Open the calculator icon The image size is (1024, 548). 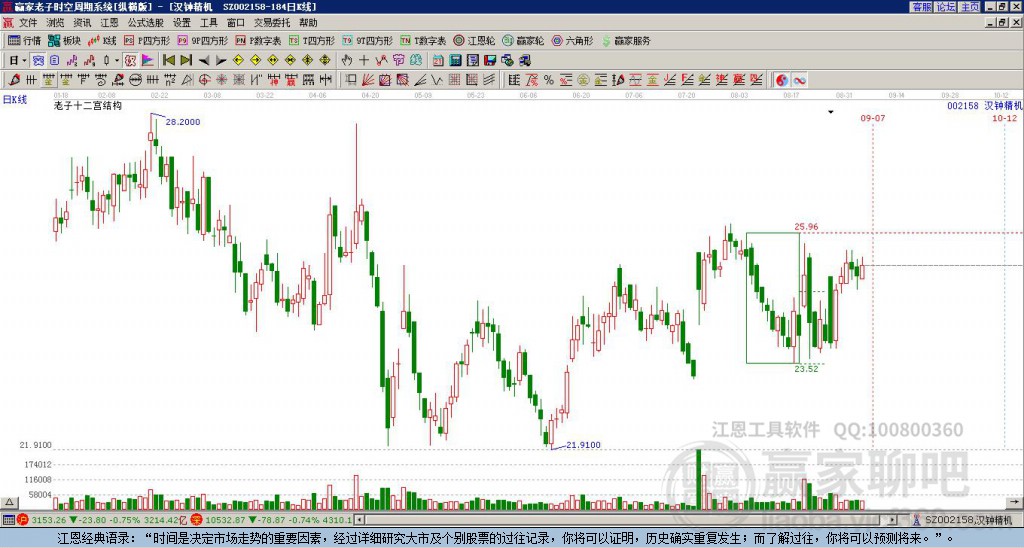click(455, 61)
